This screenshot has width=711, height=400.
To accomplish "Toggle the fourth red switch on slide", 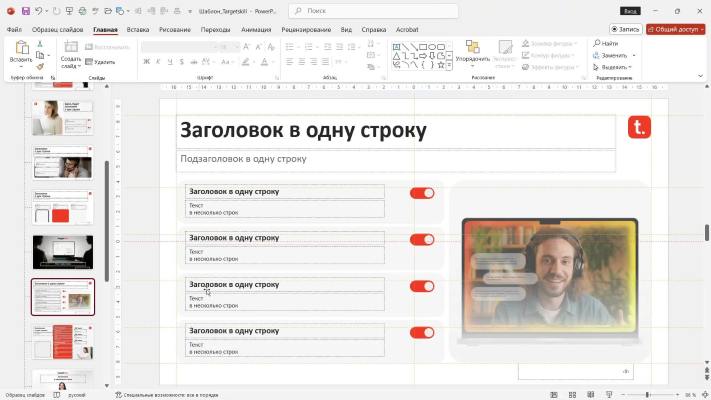I will point(422,332).
